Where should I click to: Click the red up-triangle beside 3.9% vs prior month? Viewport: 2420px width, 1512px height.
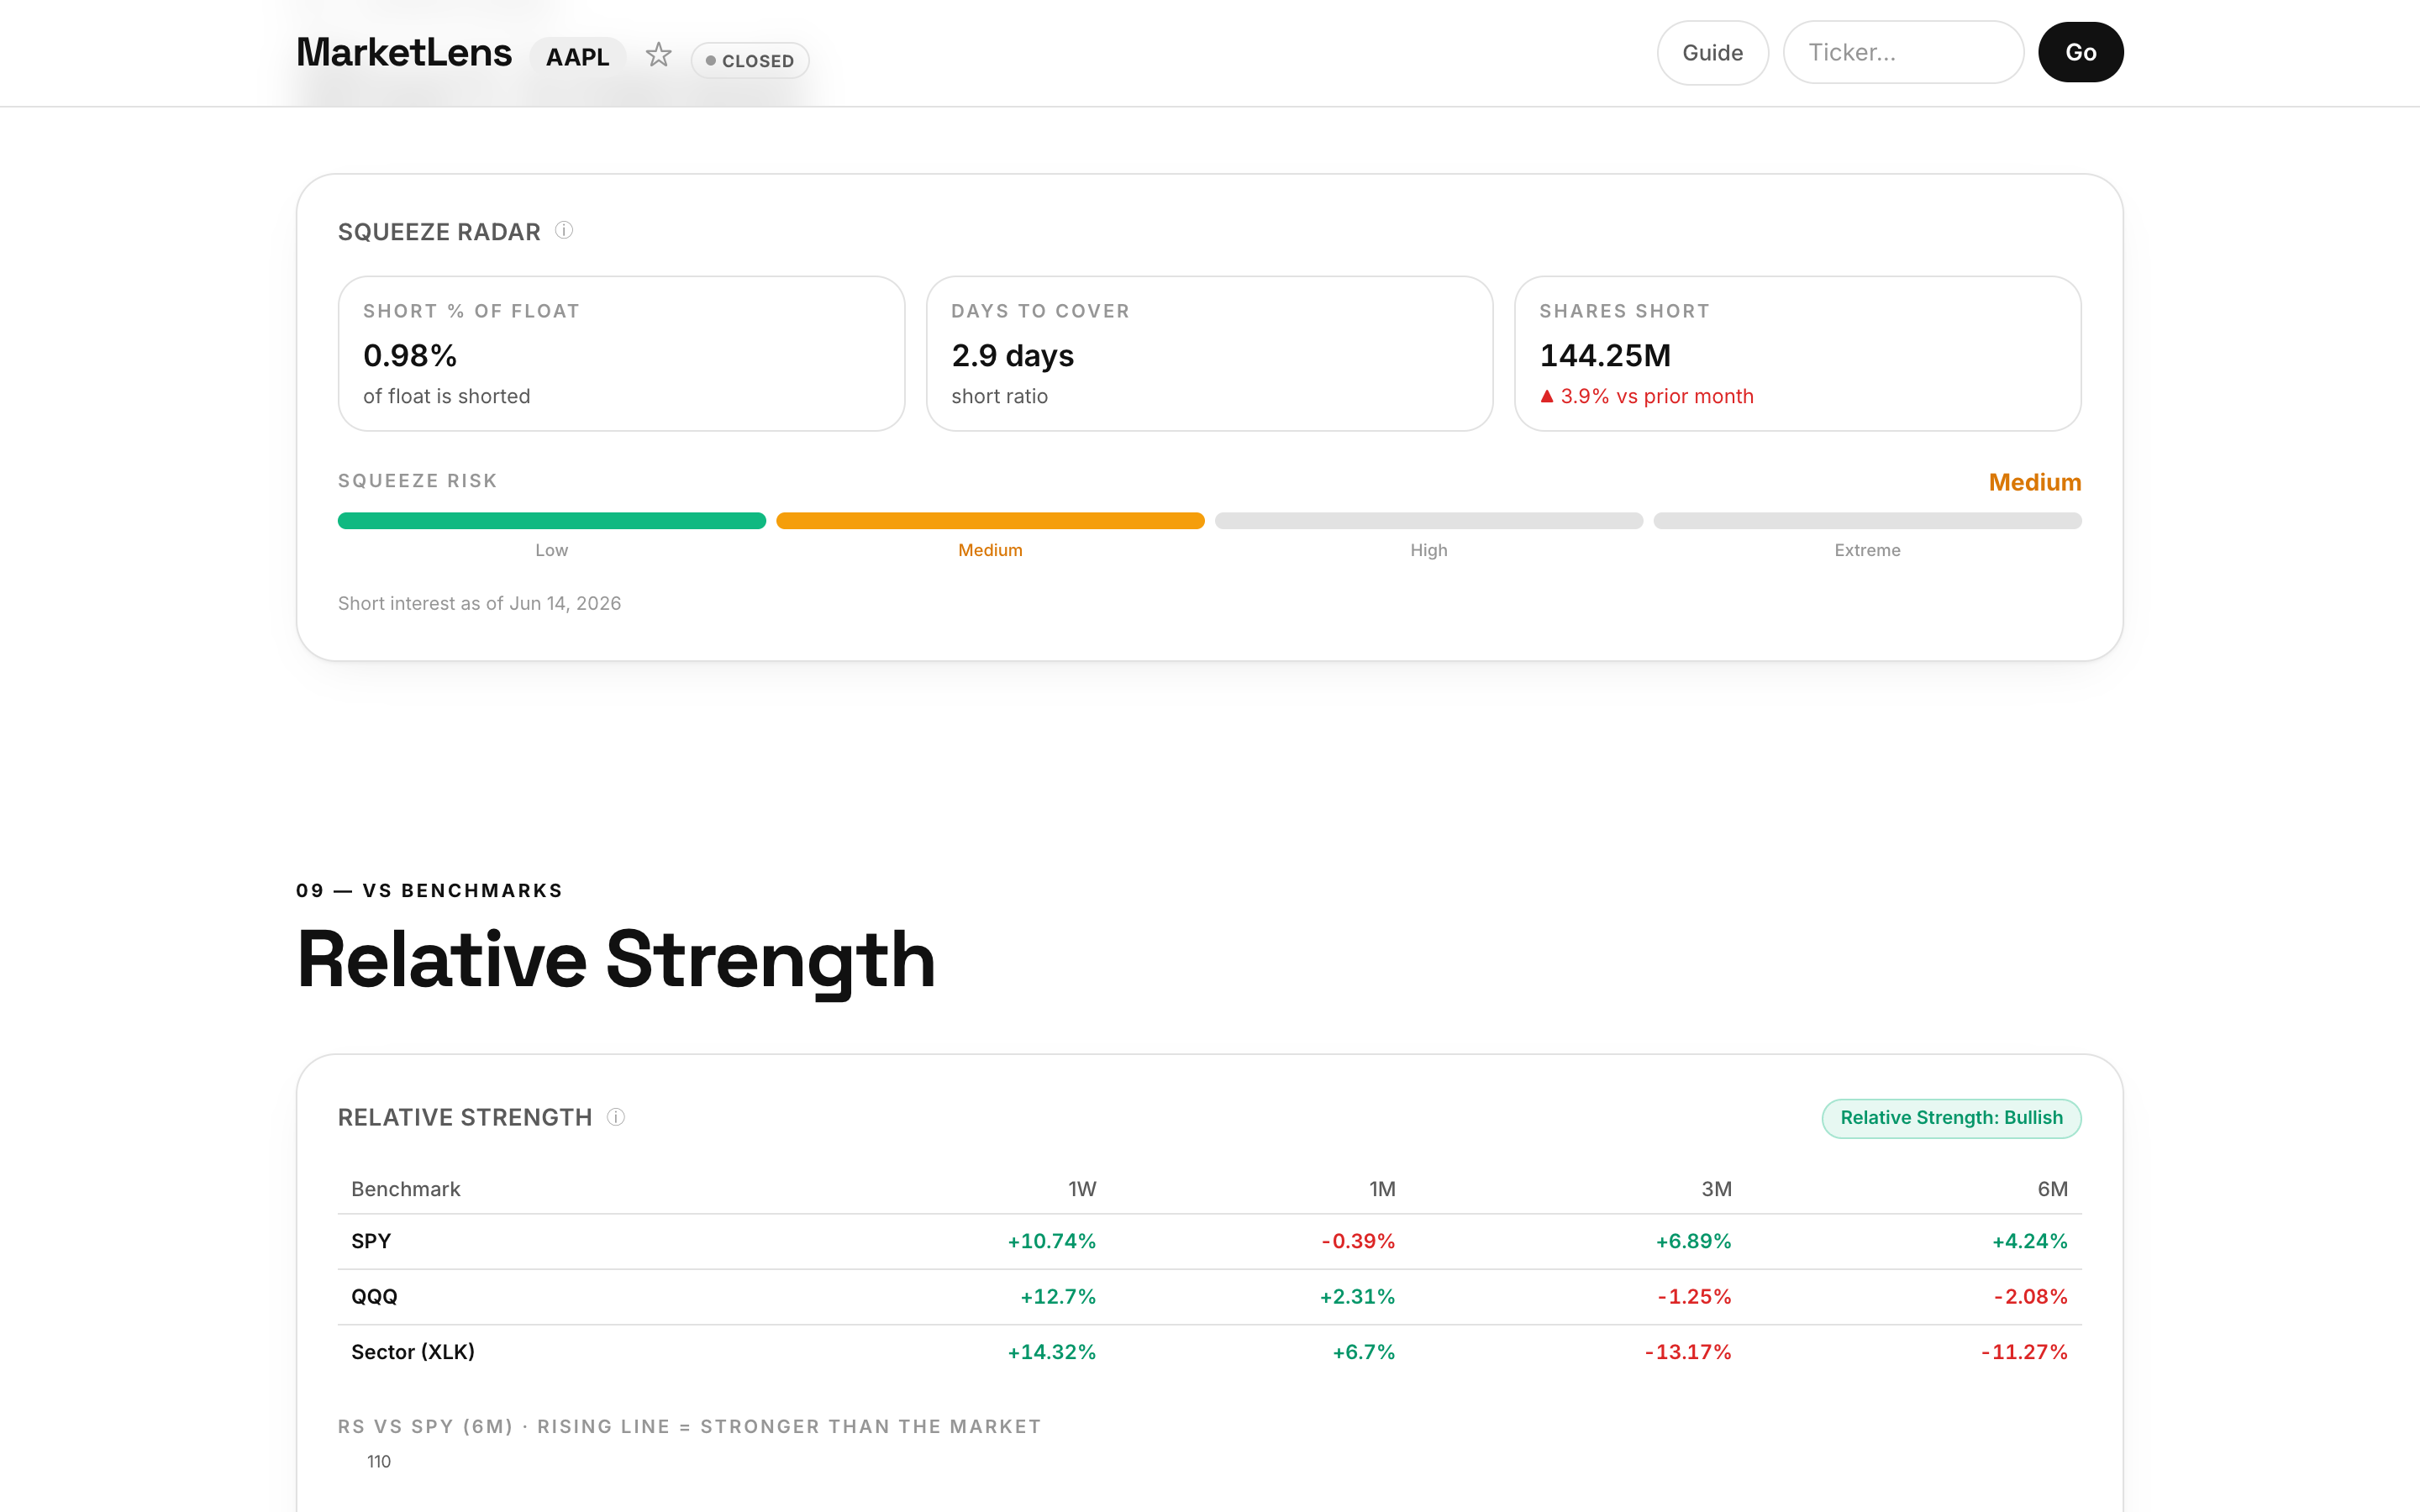pos(1547,396)
